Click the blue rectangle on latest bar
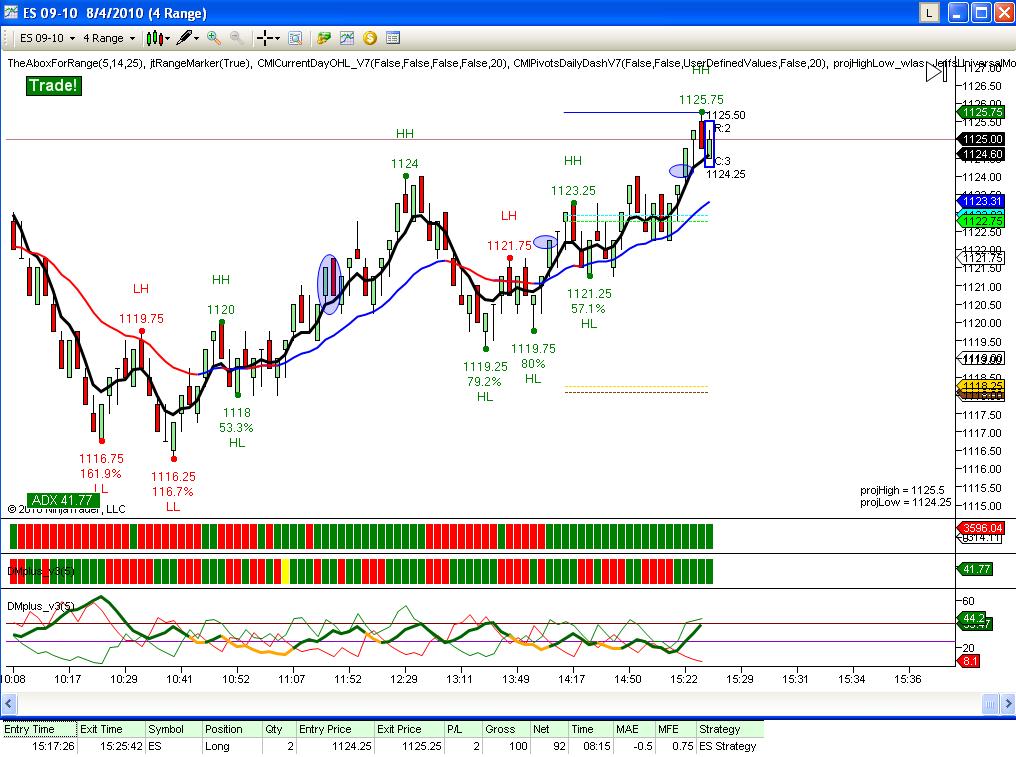This screenshot has height=757, width=1016. point(710,144)
